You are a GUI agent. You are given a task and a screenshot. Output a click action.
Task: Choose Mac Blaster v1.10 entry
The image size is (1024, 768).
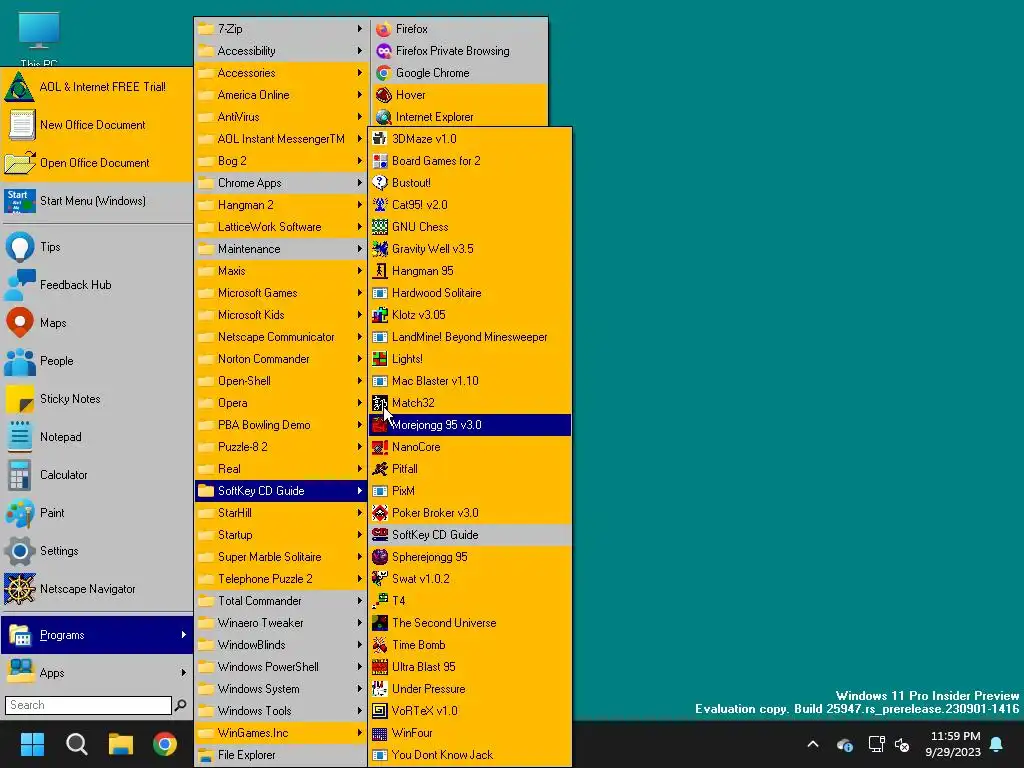click(x=470, y=381)
